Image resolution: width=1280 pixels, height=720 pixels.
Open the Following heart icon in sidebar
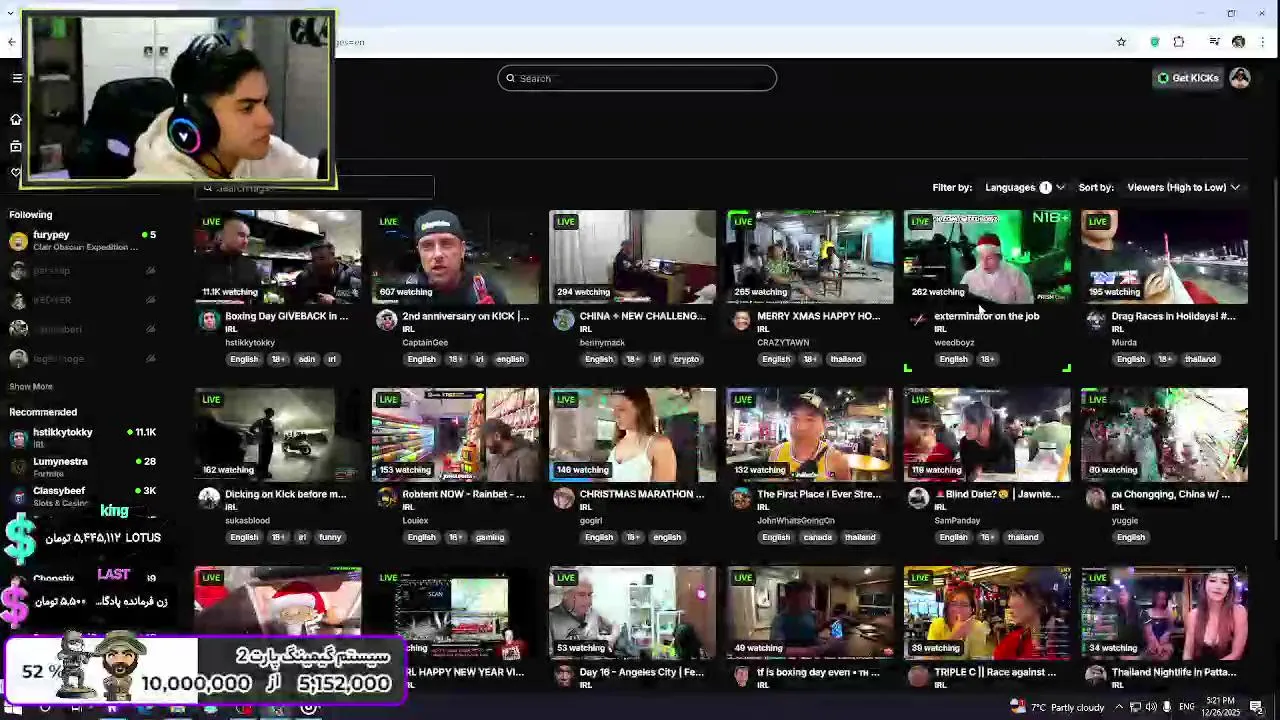click(x=16, y=173)
